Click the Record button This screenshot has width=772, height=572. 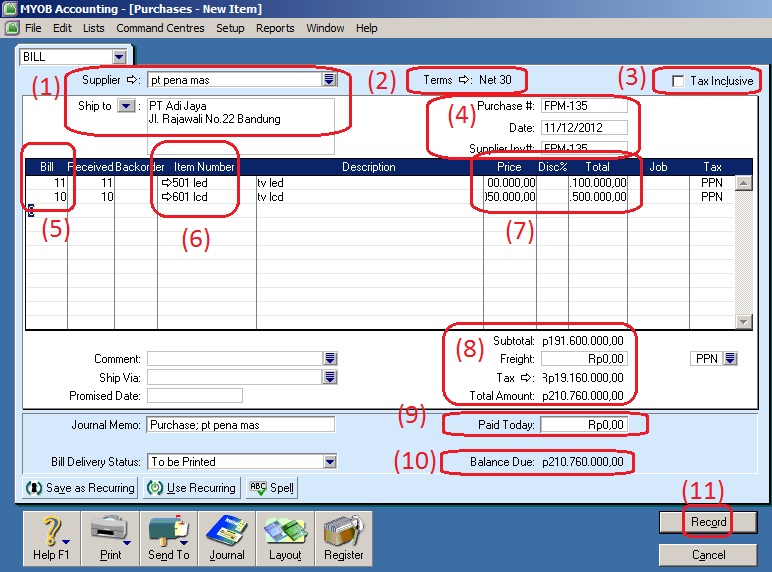tap(708, 522)
